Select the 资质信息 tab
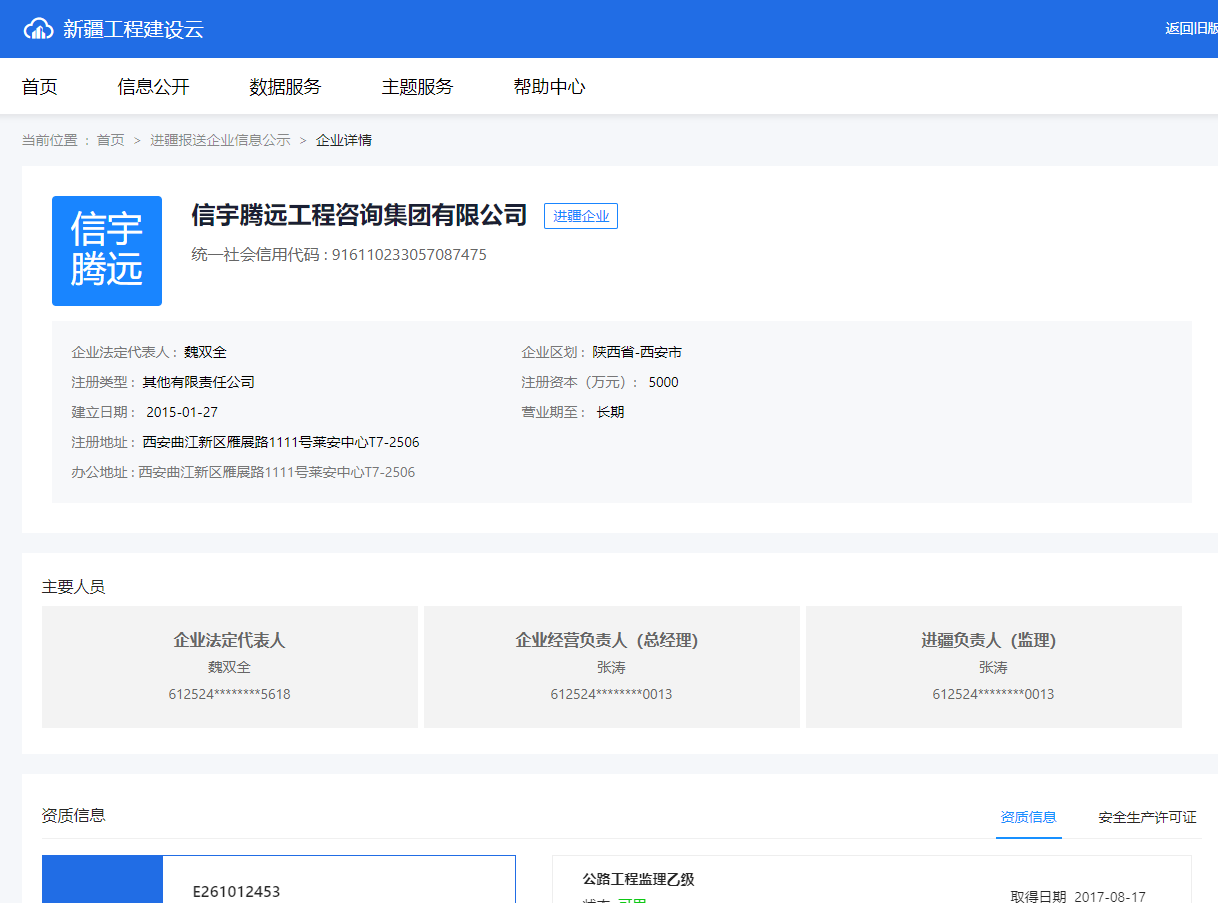The width and height of the screenshot is (1218, 903). coord(1028,816)
